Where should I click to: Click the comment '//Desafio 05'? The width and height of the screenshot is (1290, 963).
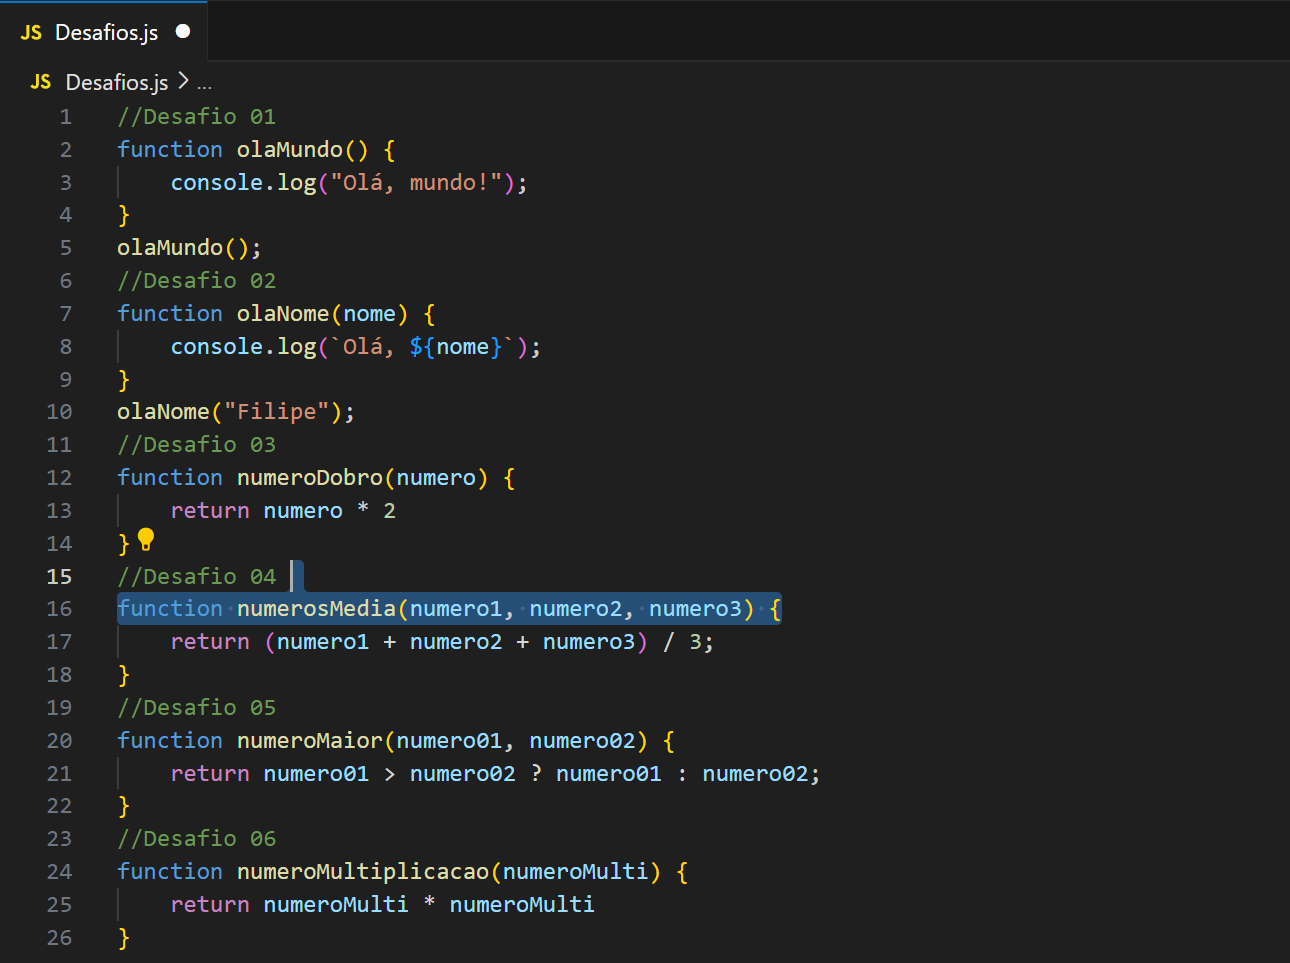(196, 708)
